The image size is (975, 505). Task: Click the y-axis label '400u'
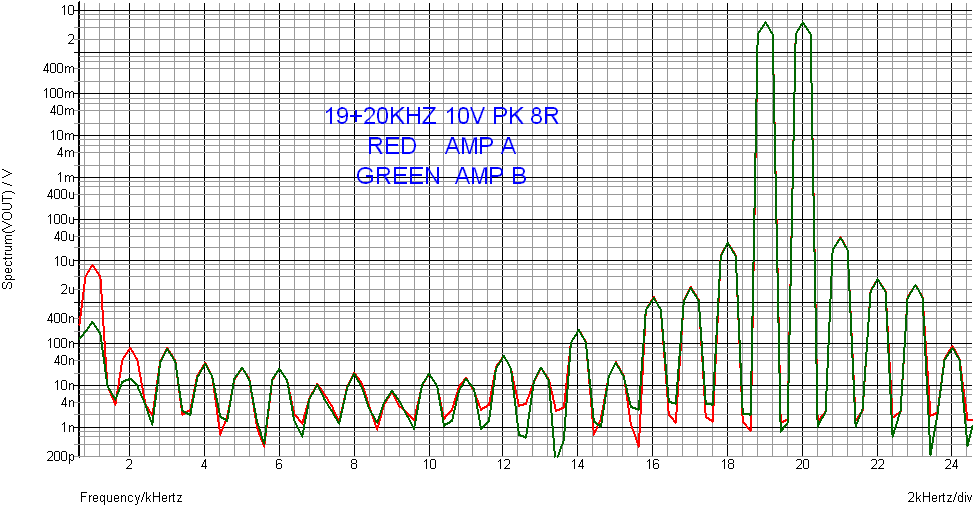61,193
